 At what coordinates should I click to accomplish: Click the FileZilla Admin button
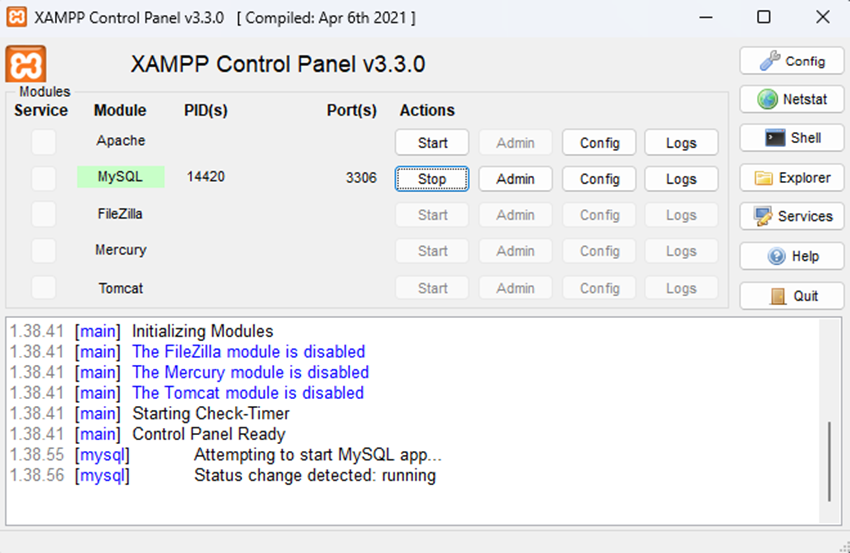(x=516, y=215)
